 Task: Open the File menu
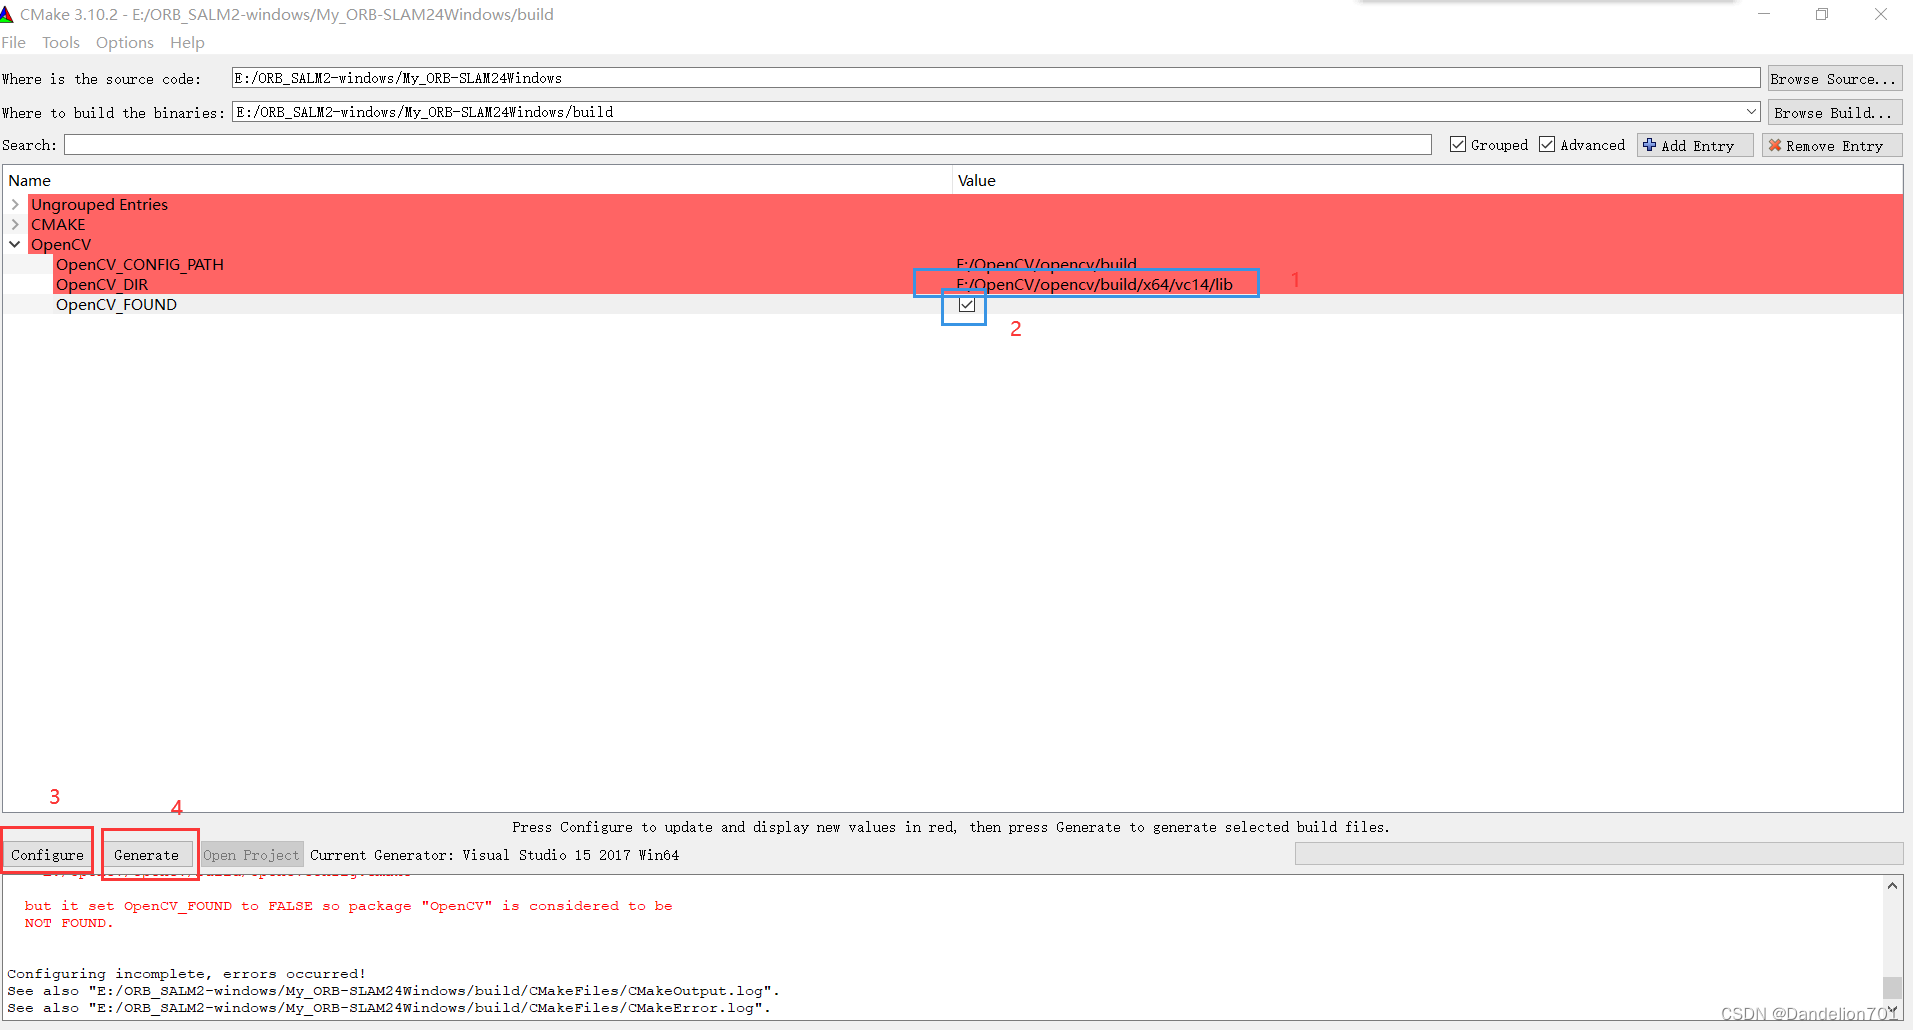[x=14, y=42]
